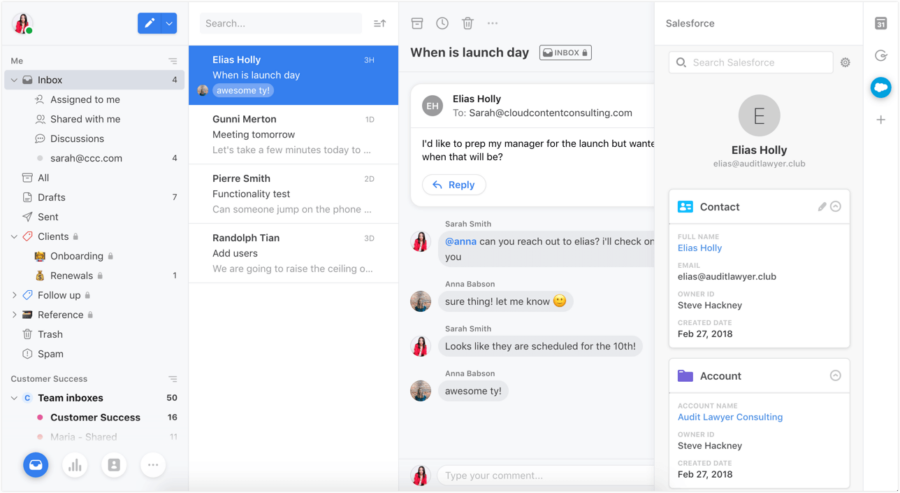
Task: Click the Reply button
Action: coord(453,185)
